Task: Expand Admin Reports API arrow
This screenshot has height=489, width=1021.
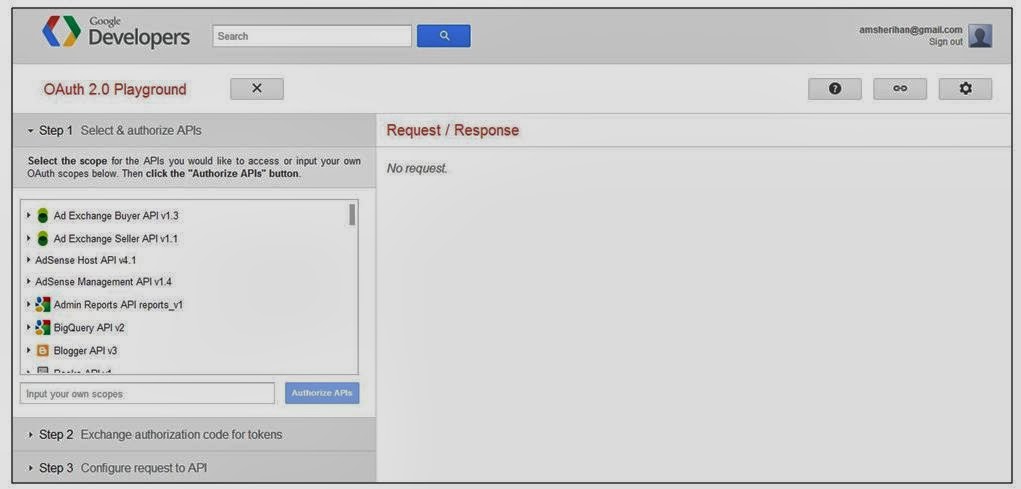Action: click(x=29, y=304)
